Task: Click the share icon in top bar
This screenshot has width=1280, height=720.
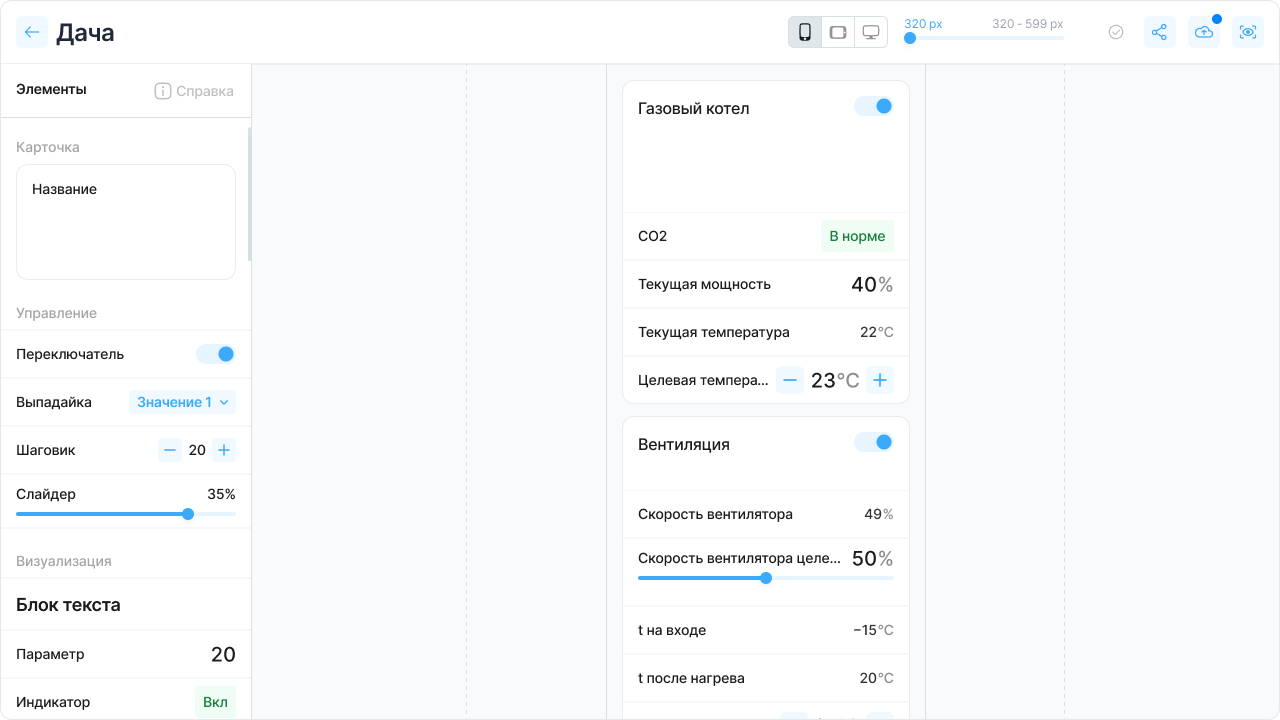Action: tap(1159, 32)
